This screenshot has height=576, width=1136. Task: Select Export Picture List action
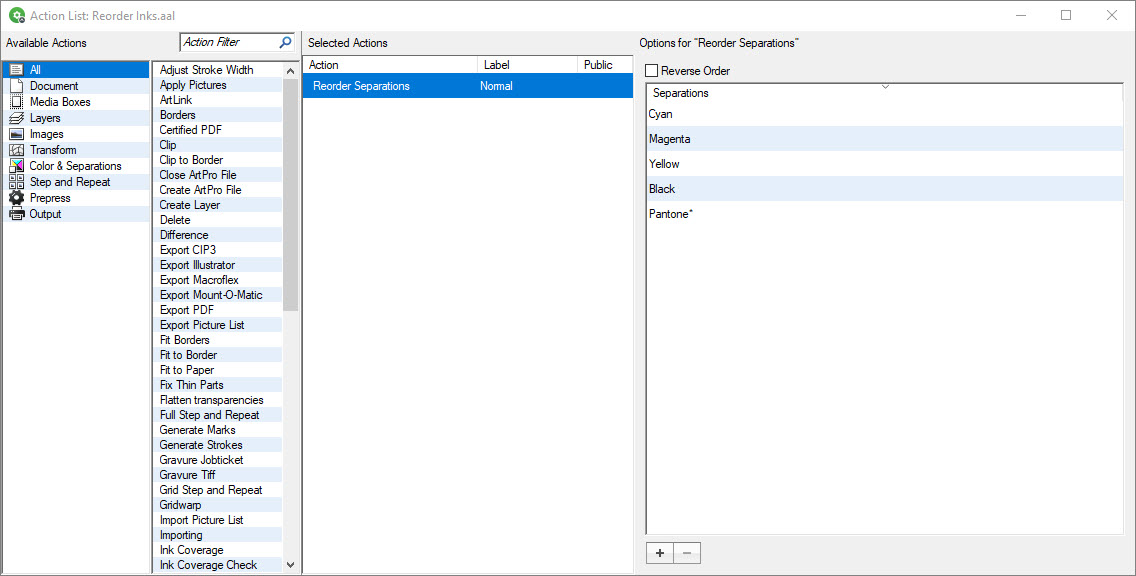click(x=217, y=325)
